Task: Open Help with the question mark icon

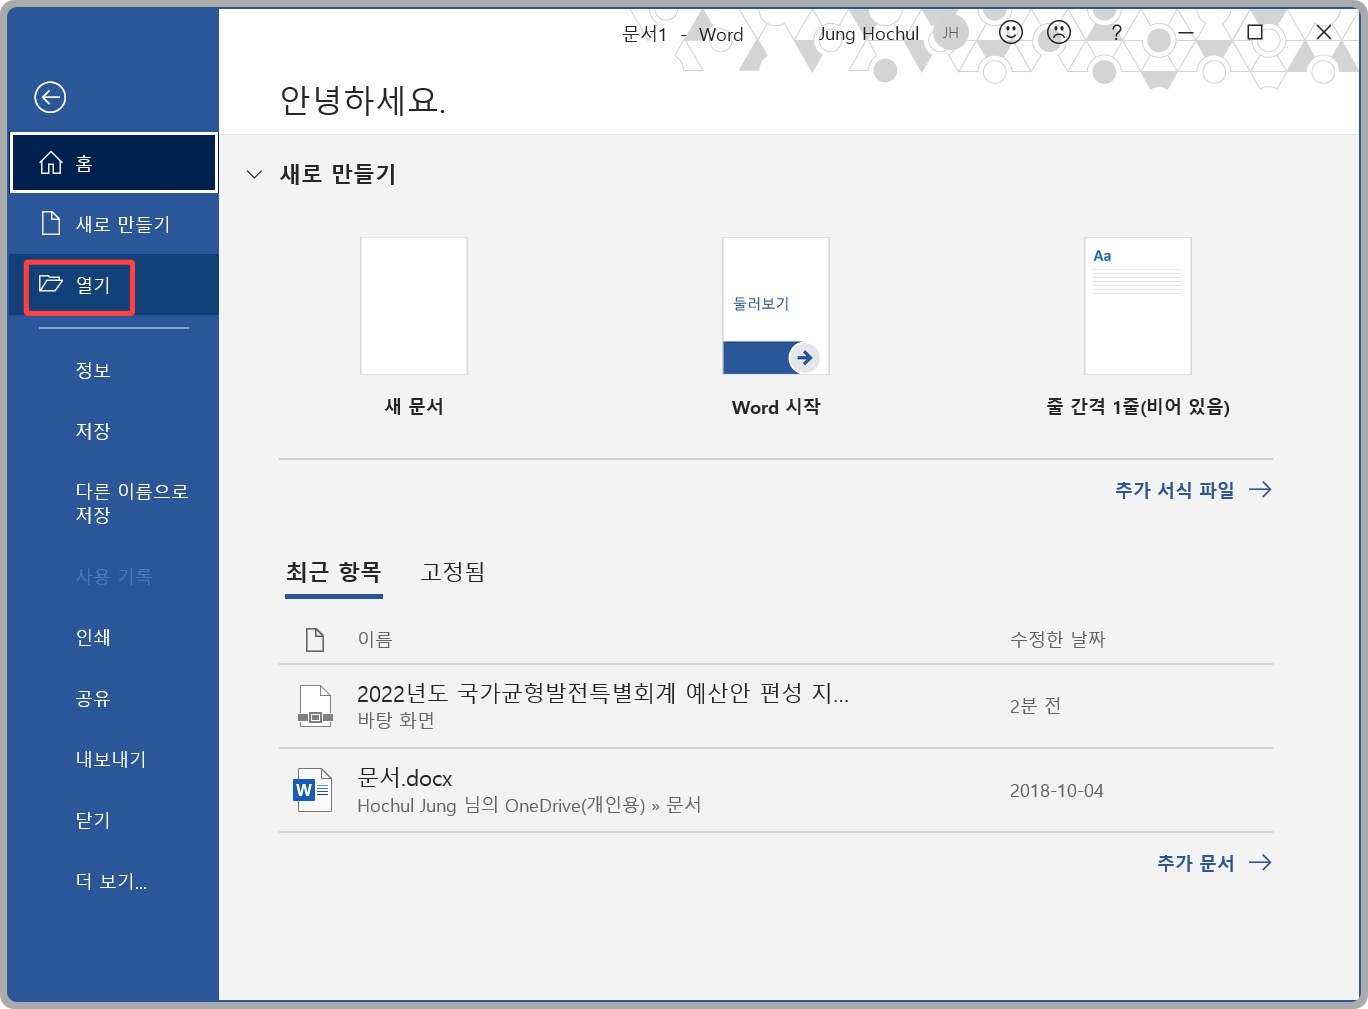Action: (1115, 32)
